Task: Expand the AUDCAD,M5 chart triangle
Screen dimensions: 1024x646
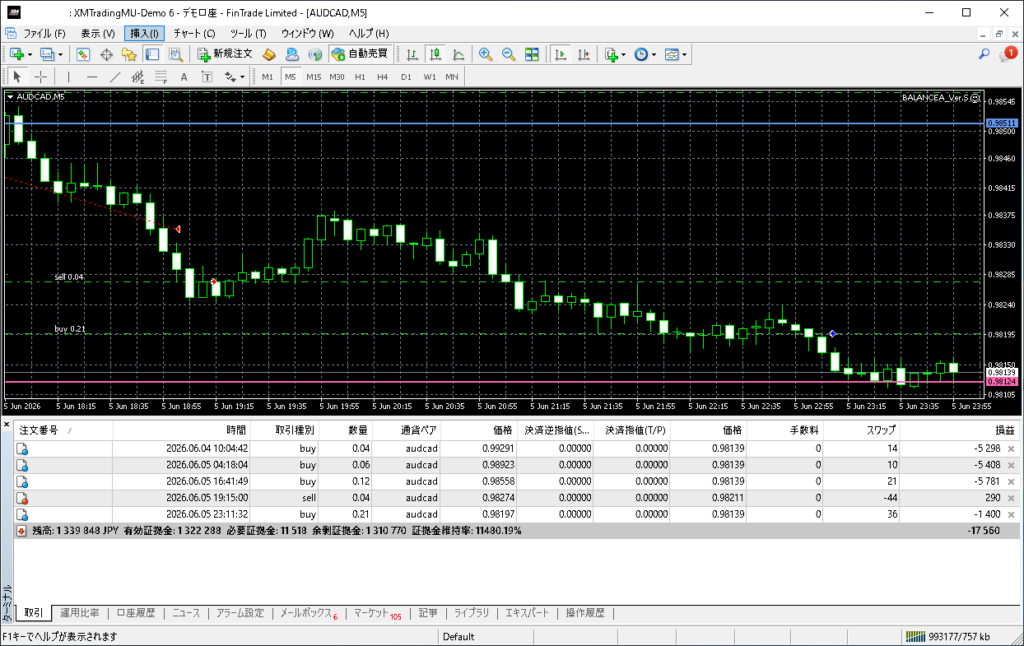Action: [x=10, y=97]
